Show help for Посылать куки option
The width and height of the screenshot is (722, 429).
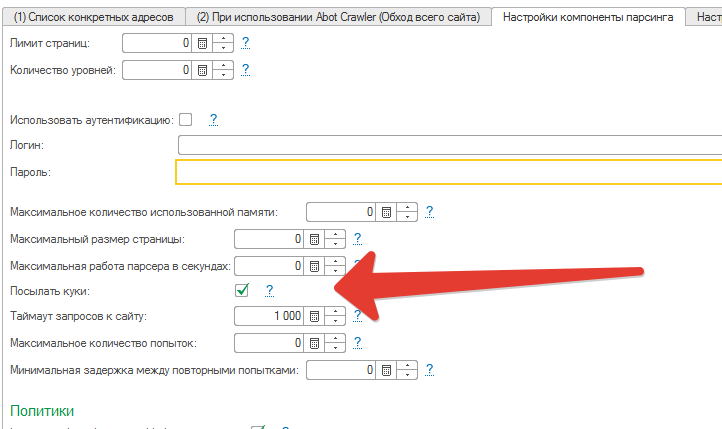tap(269, 290)
